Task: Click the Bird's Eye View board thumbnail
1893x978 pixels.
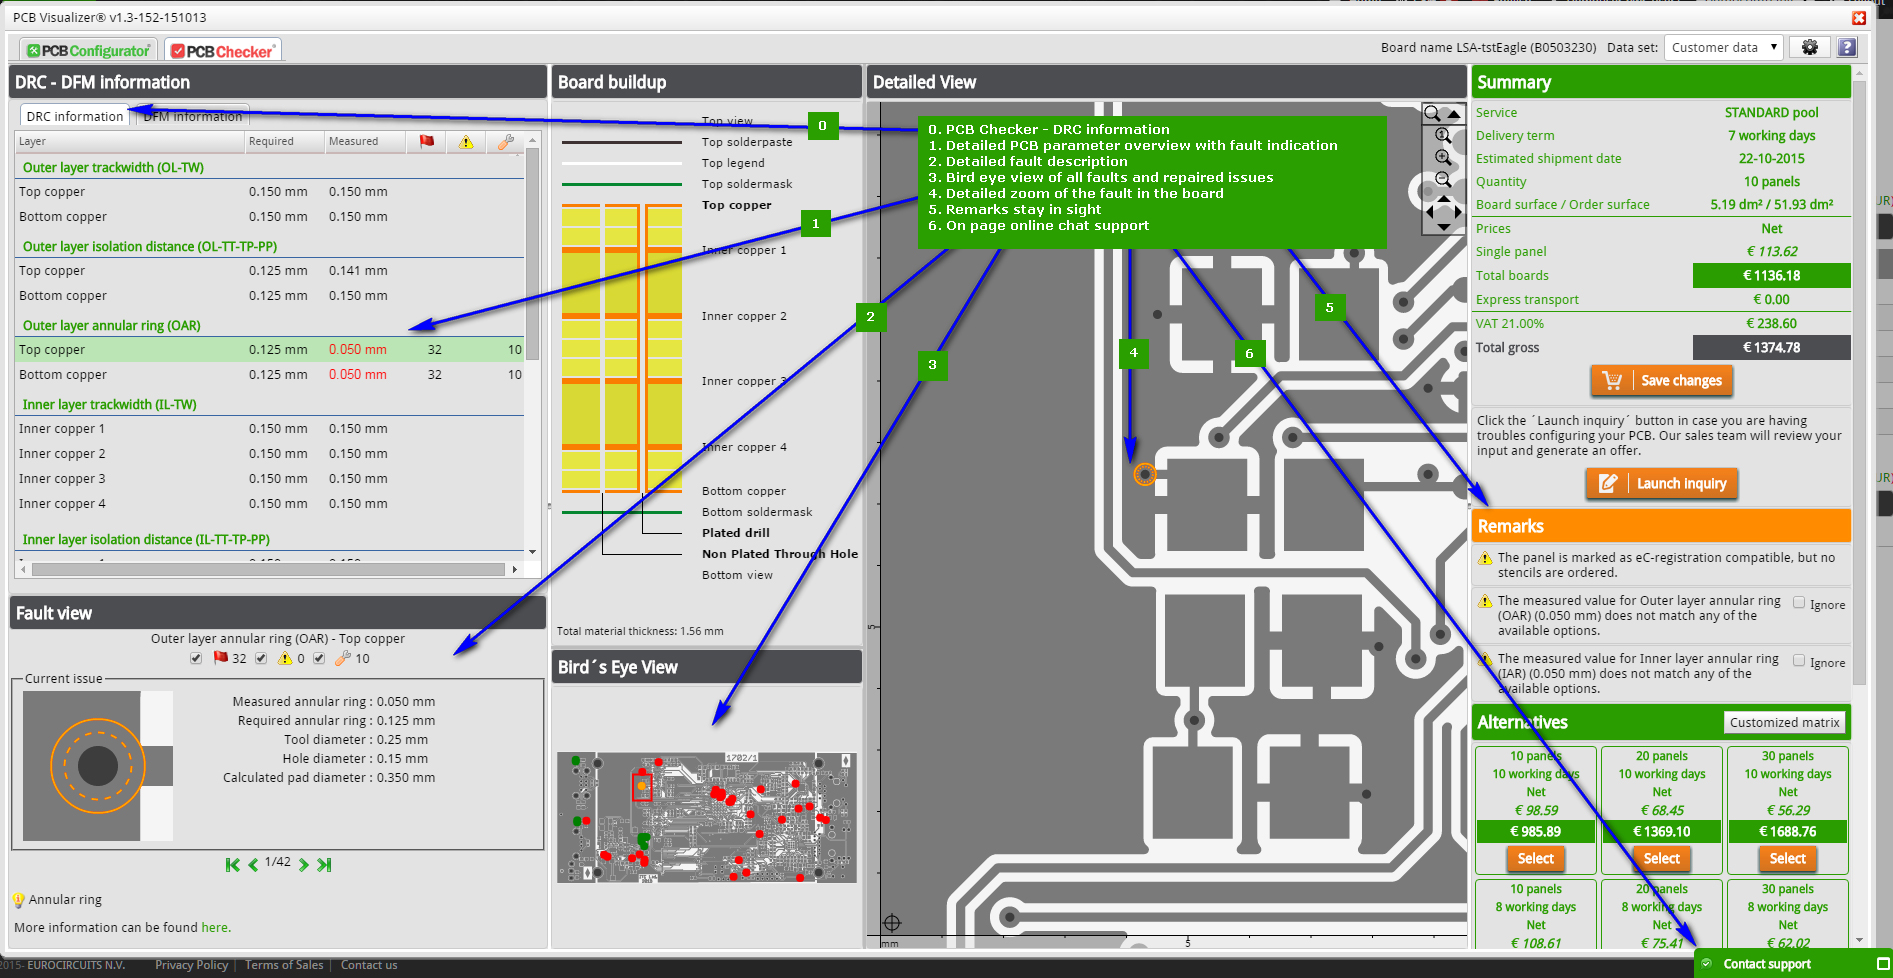Action: click(x=706, y=817)
